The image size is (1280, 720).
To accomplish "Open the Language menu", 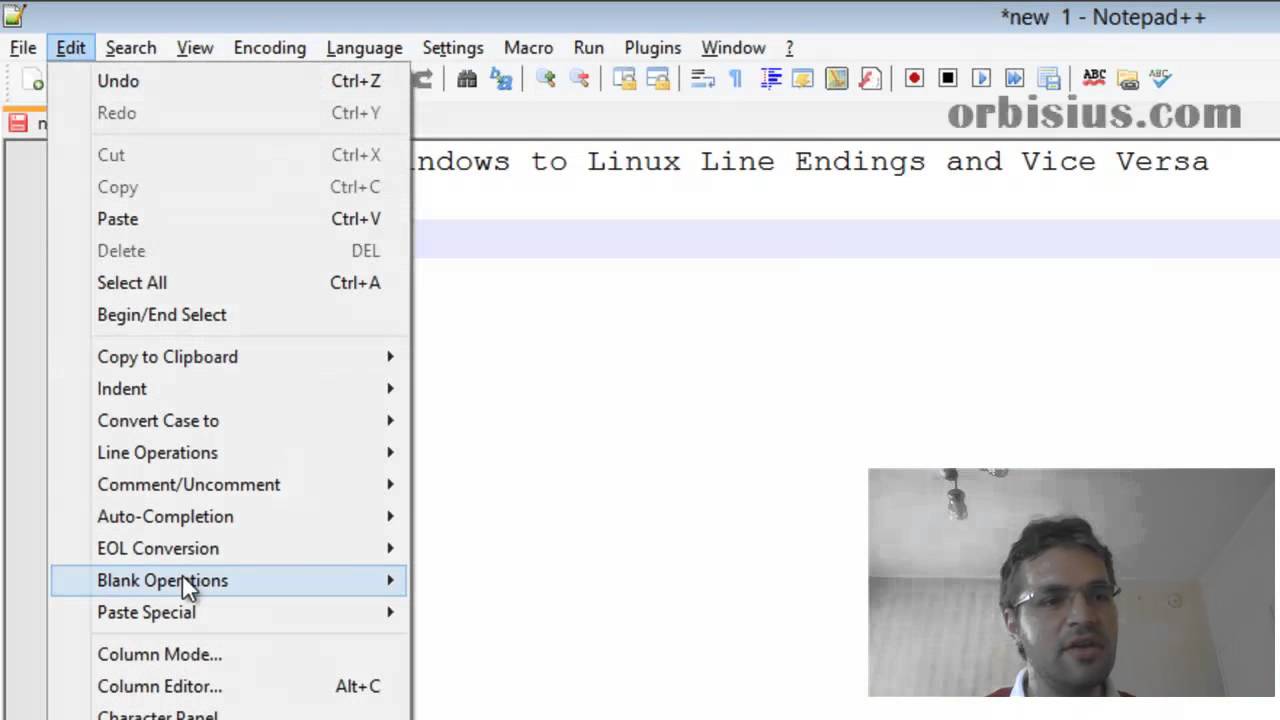I will pos(364,48).
